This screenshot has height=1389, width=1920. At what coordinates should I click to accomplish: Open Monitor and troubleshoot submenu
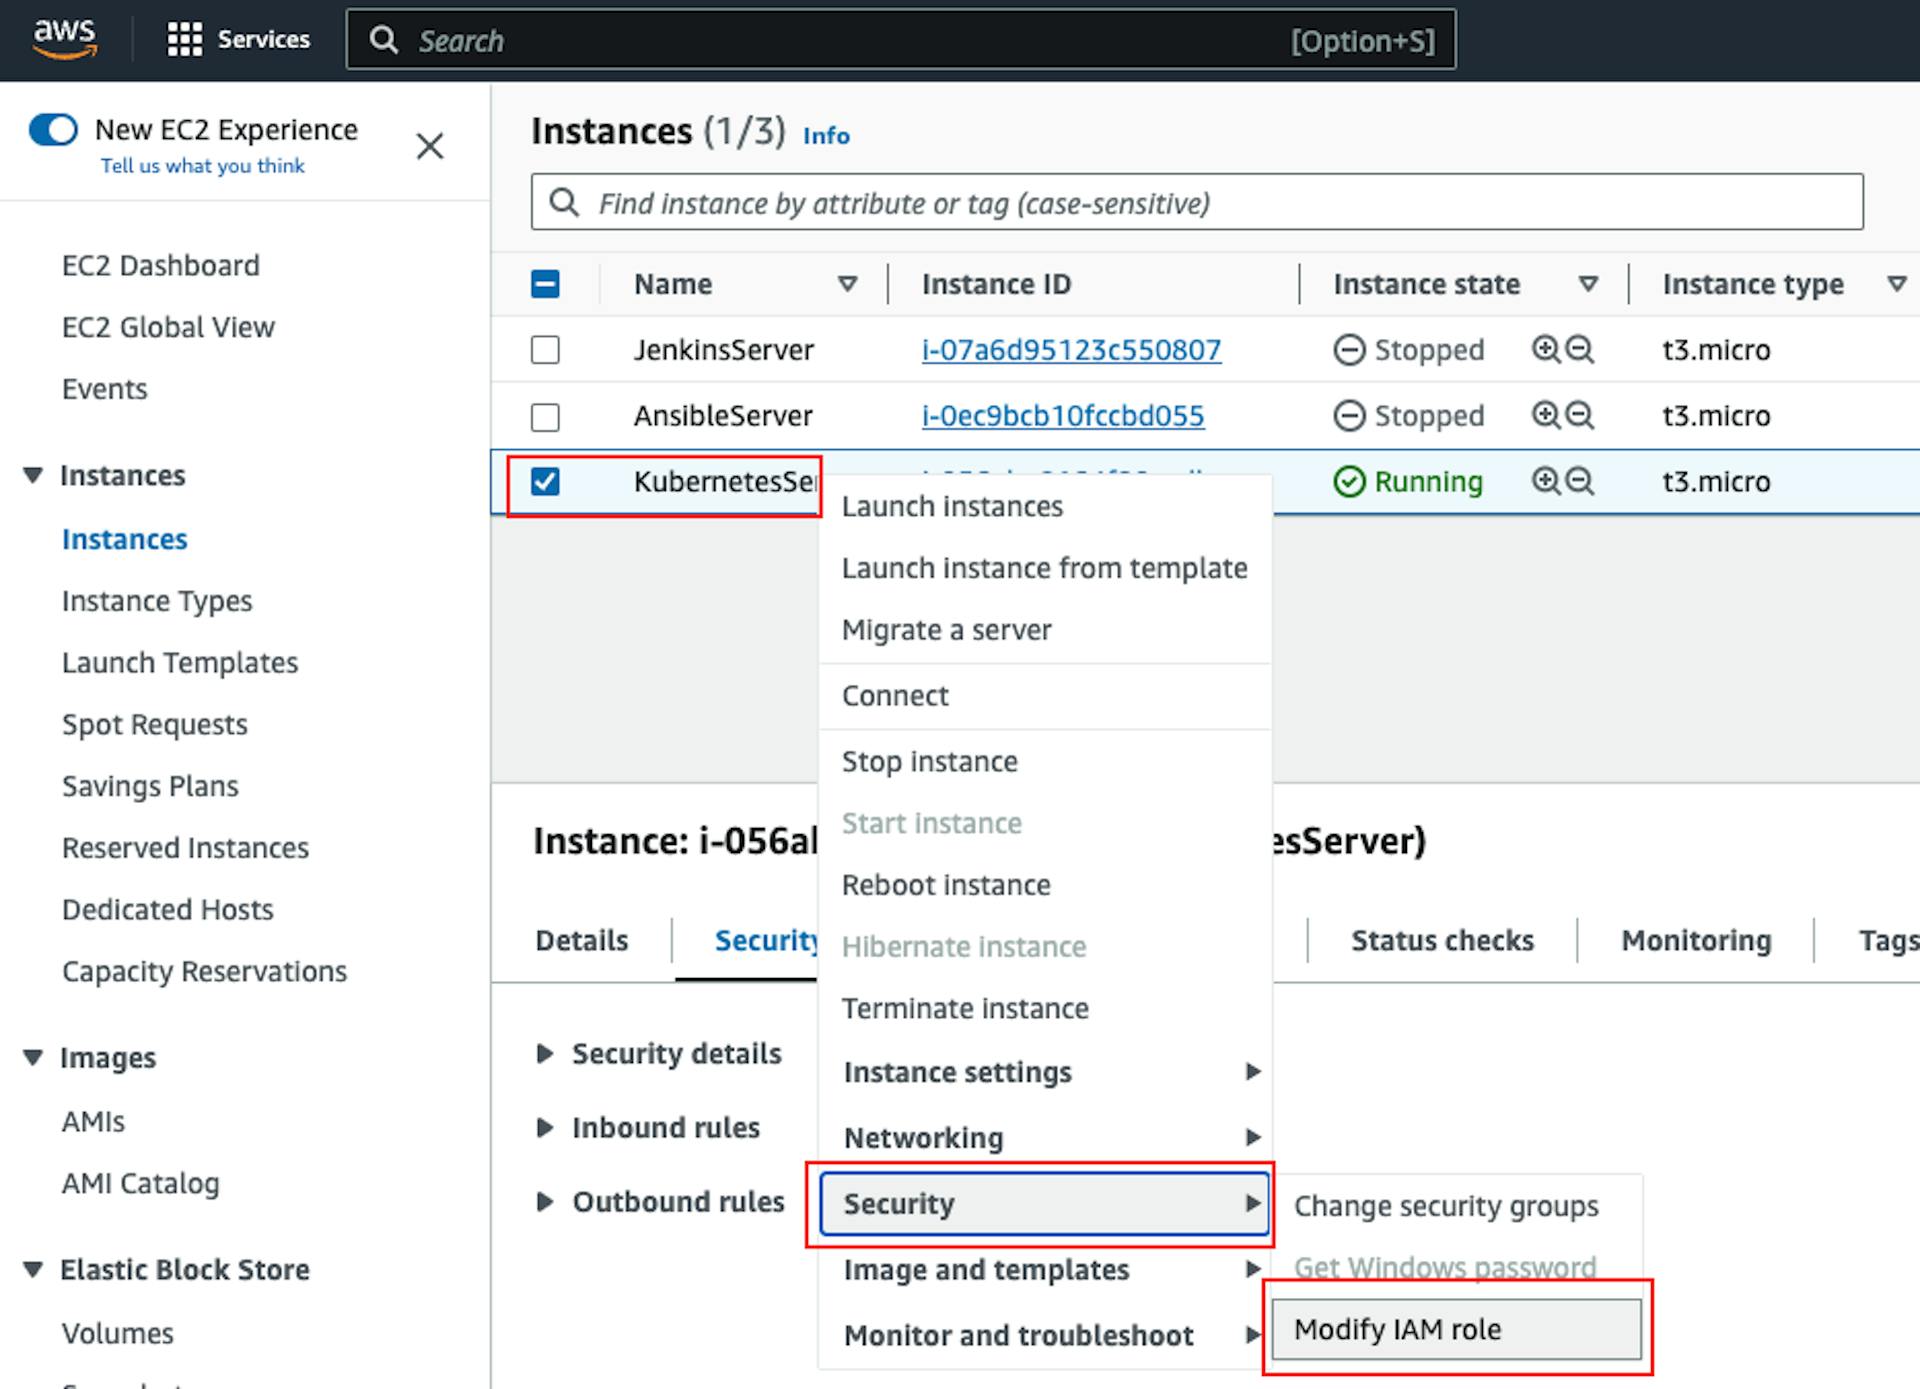pos(1045,1336)
